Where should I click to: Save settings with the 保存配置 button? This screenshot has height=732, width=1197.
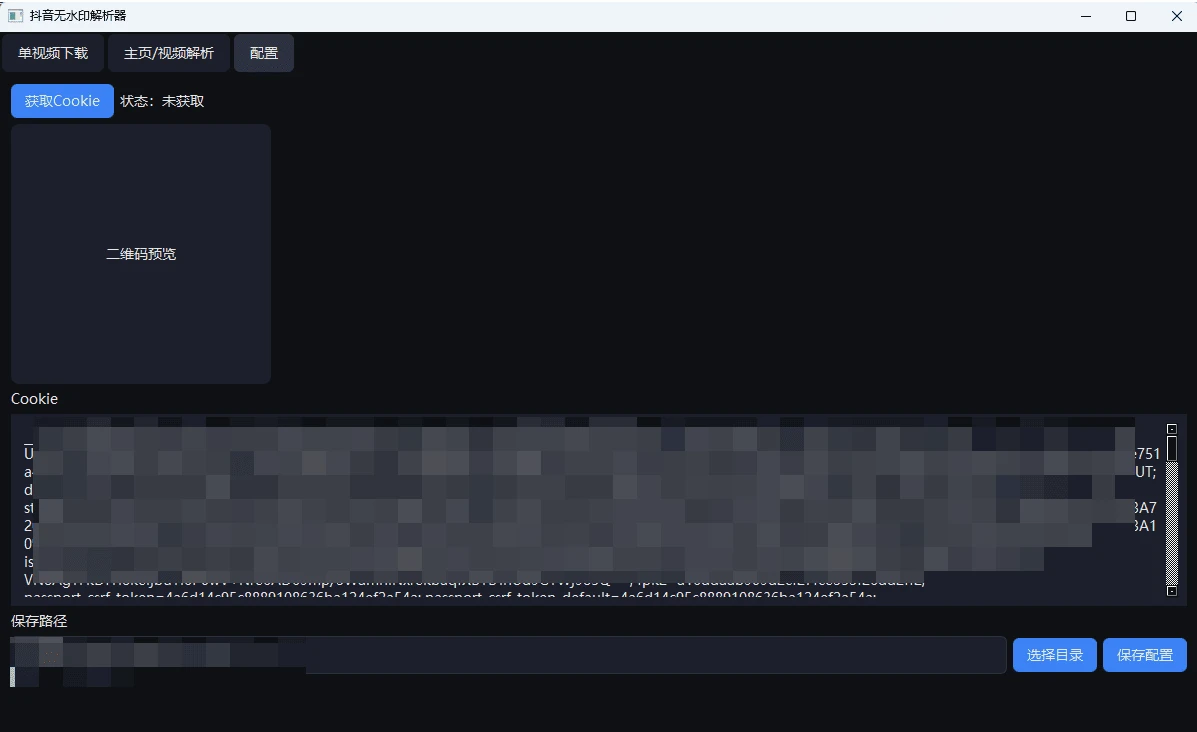[x=1144, y=655]
